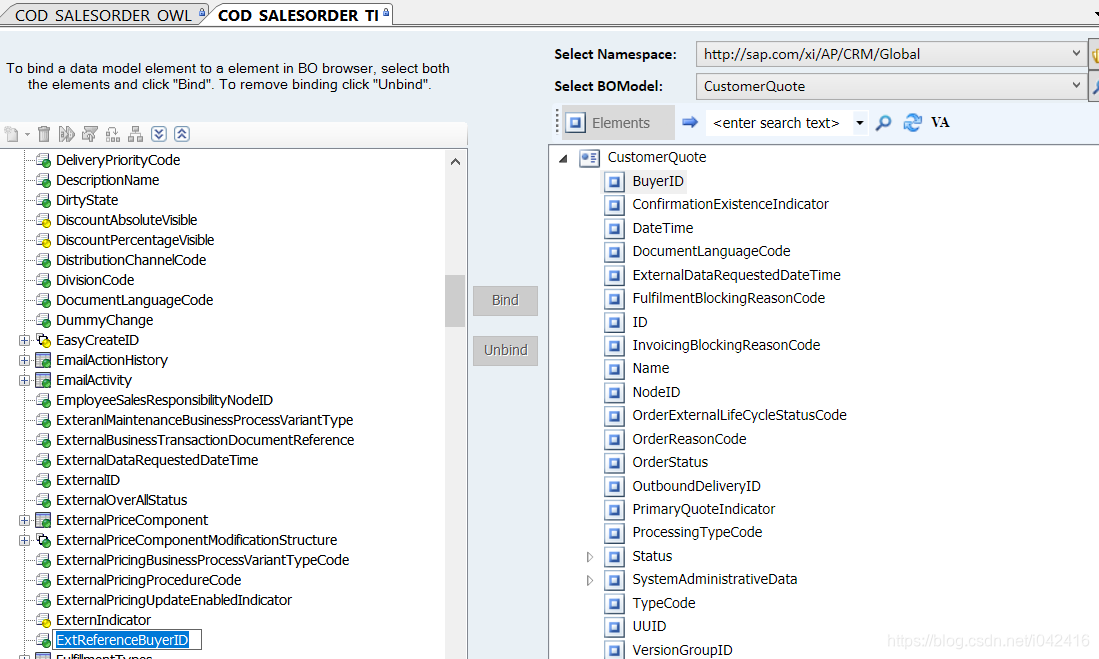This screenshot has width=1099, height=659.
Task: Select OutboundDeliveryID in BO browser
Action: tap(696, 486)
